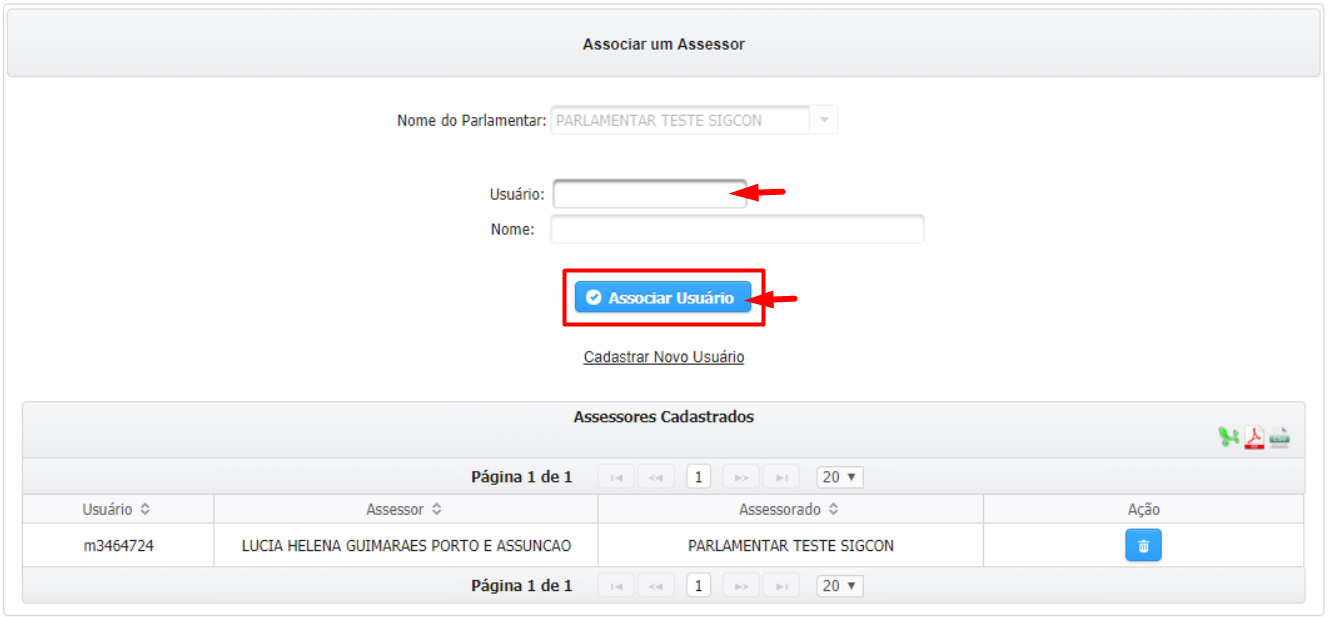The height and width of the screenshot is (617, 1329).
Task: Go to previous page in top paginator
Action: tap(656, 477)
